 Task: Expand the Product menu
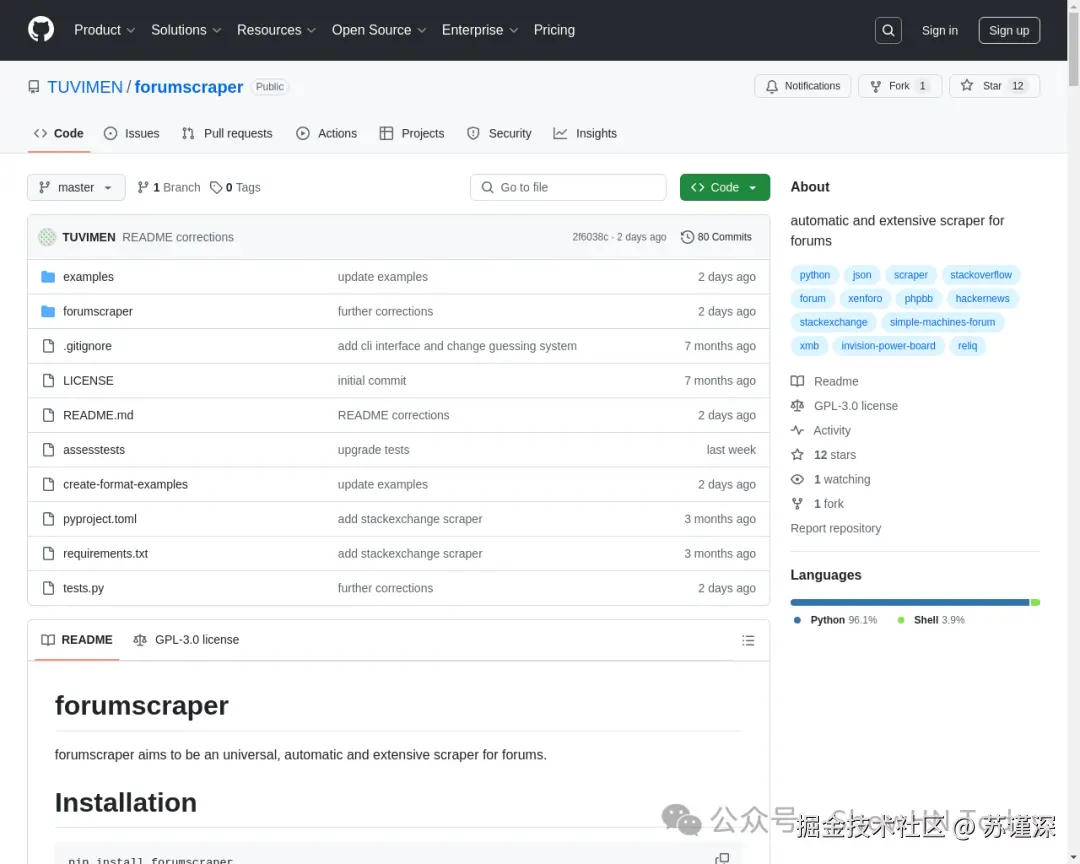[x=105, y=30]
